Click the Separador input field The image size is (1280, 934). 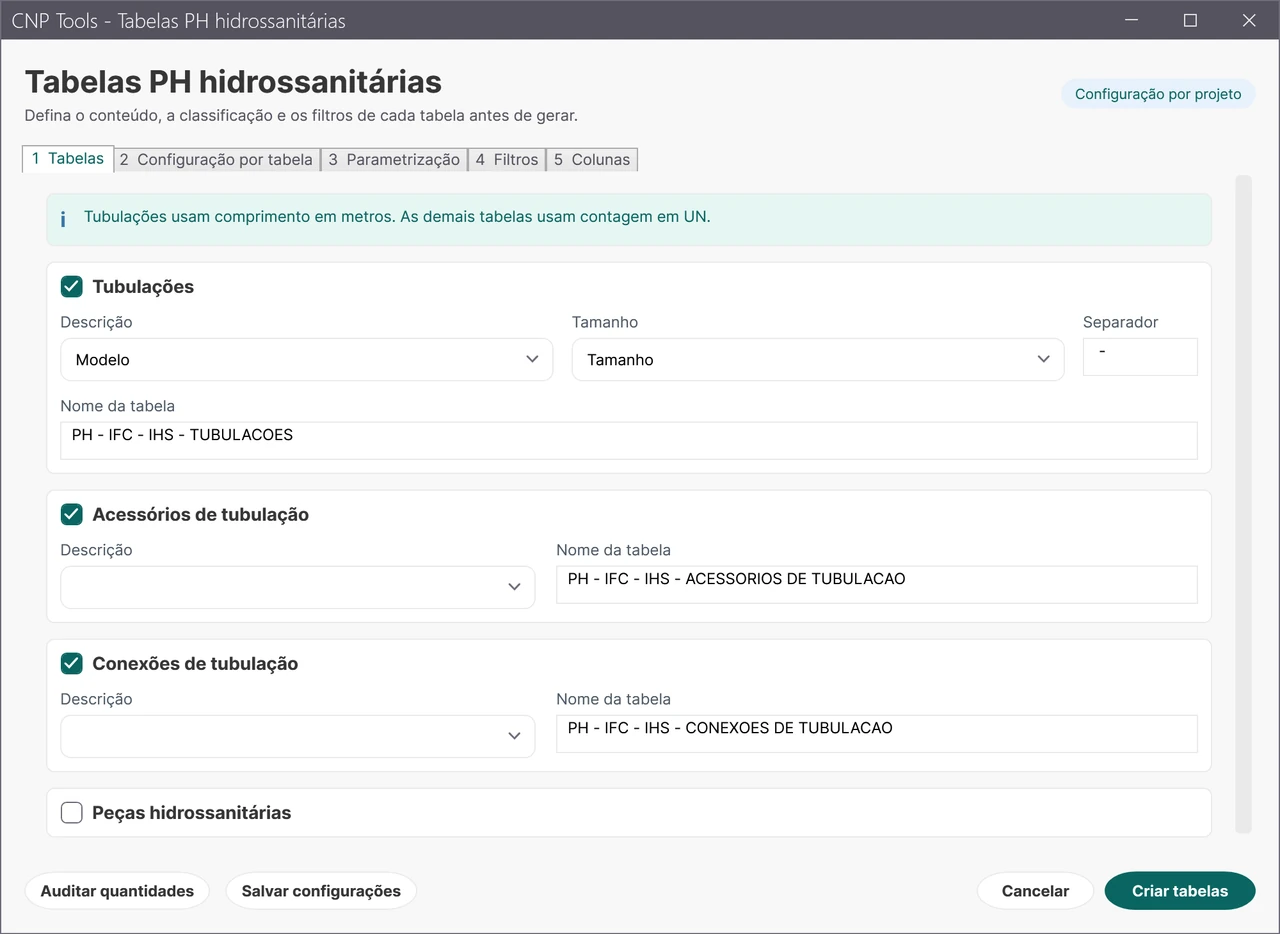pyautogui.click(x=1140, y=357)
